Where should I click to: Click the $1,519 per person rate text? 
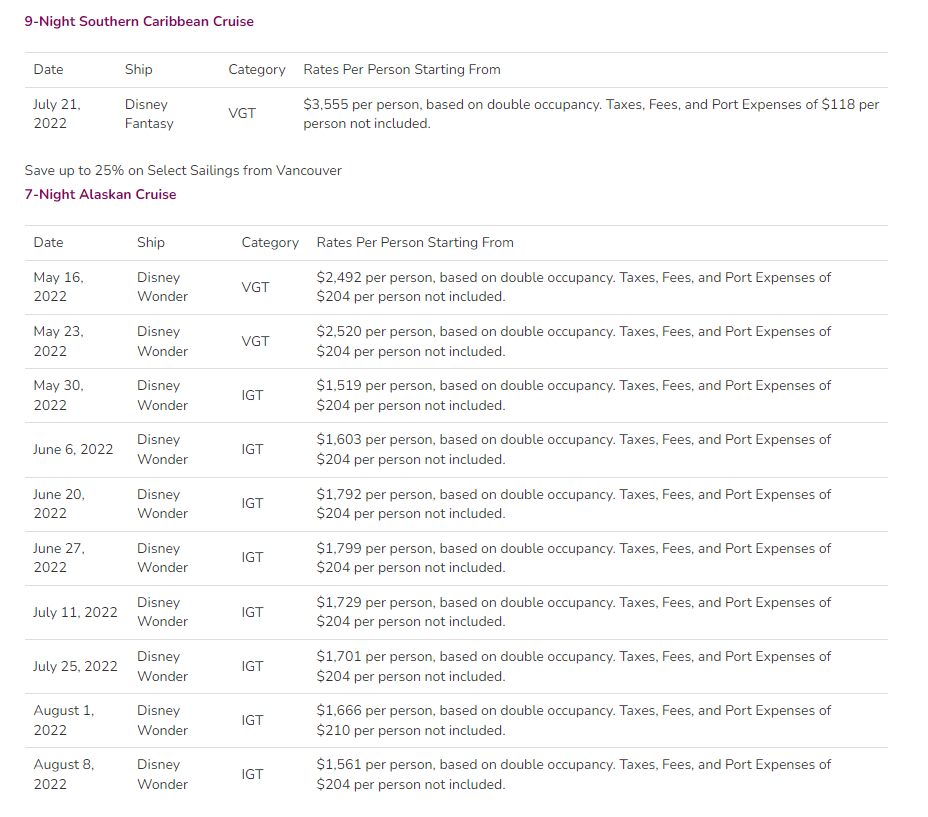(573, 395)
